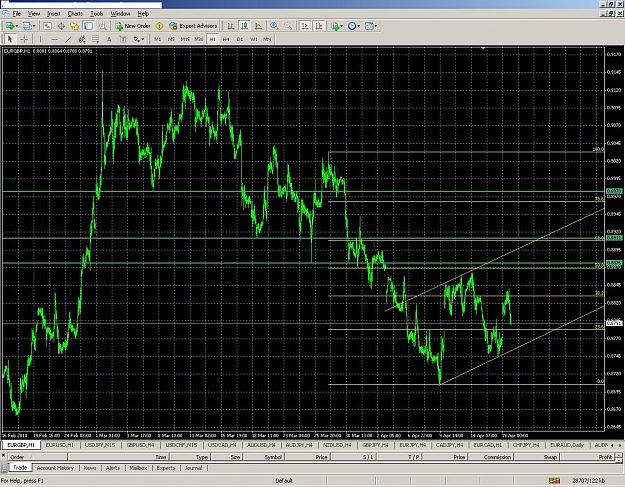Open the New Chart toolbar button
The height and width of the screenshot is (487, 625).
(9, 26)
